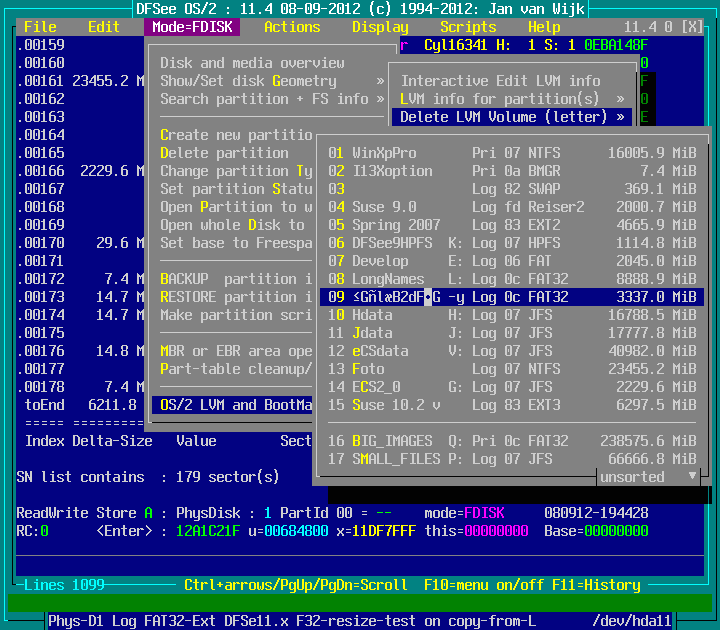Expand LVM info for partition(s) submenu
Viewport: 720px width, 630px height.
(x=512, y=99)
